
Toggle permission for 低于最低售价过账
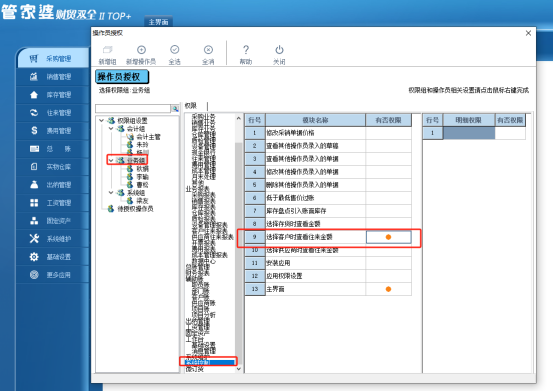[388, 198]
